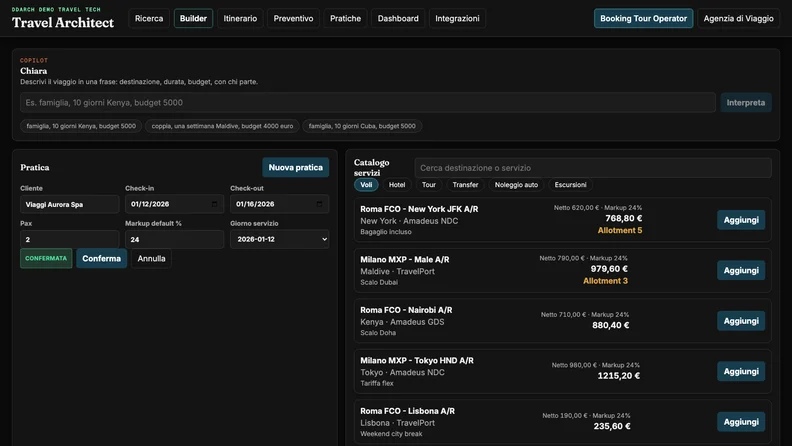Click the Check-in date field
Screen dimensions: 792x446
point(174,204)
